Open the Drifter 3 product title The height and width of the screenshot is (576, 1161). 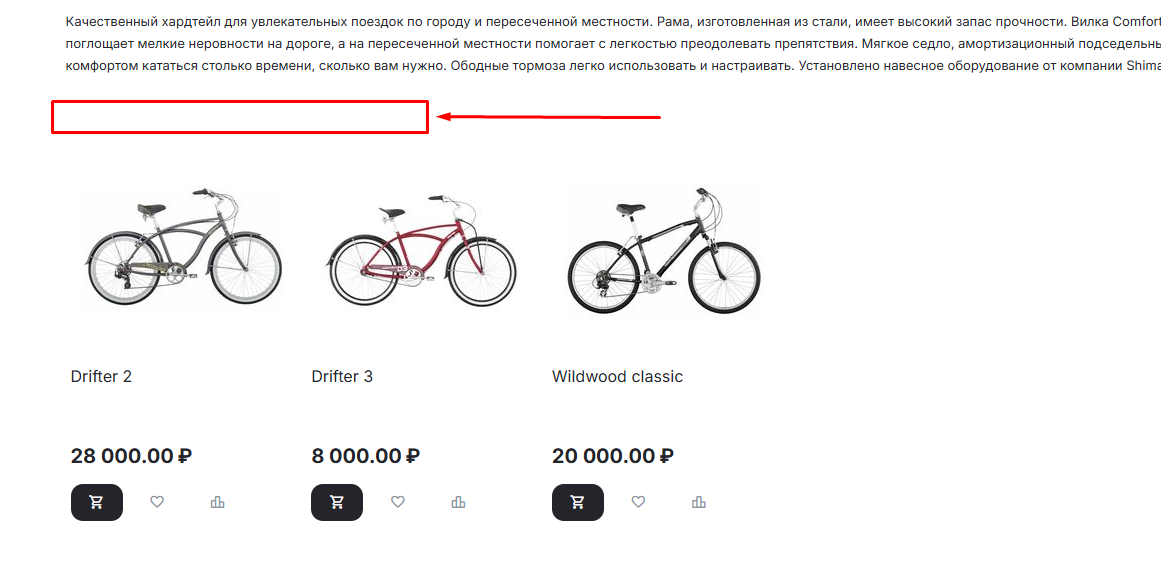(342, 377)
